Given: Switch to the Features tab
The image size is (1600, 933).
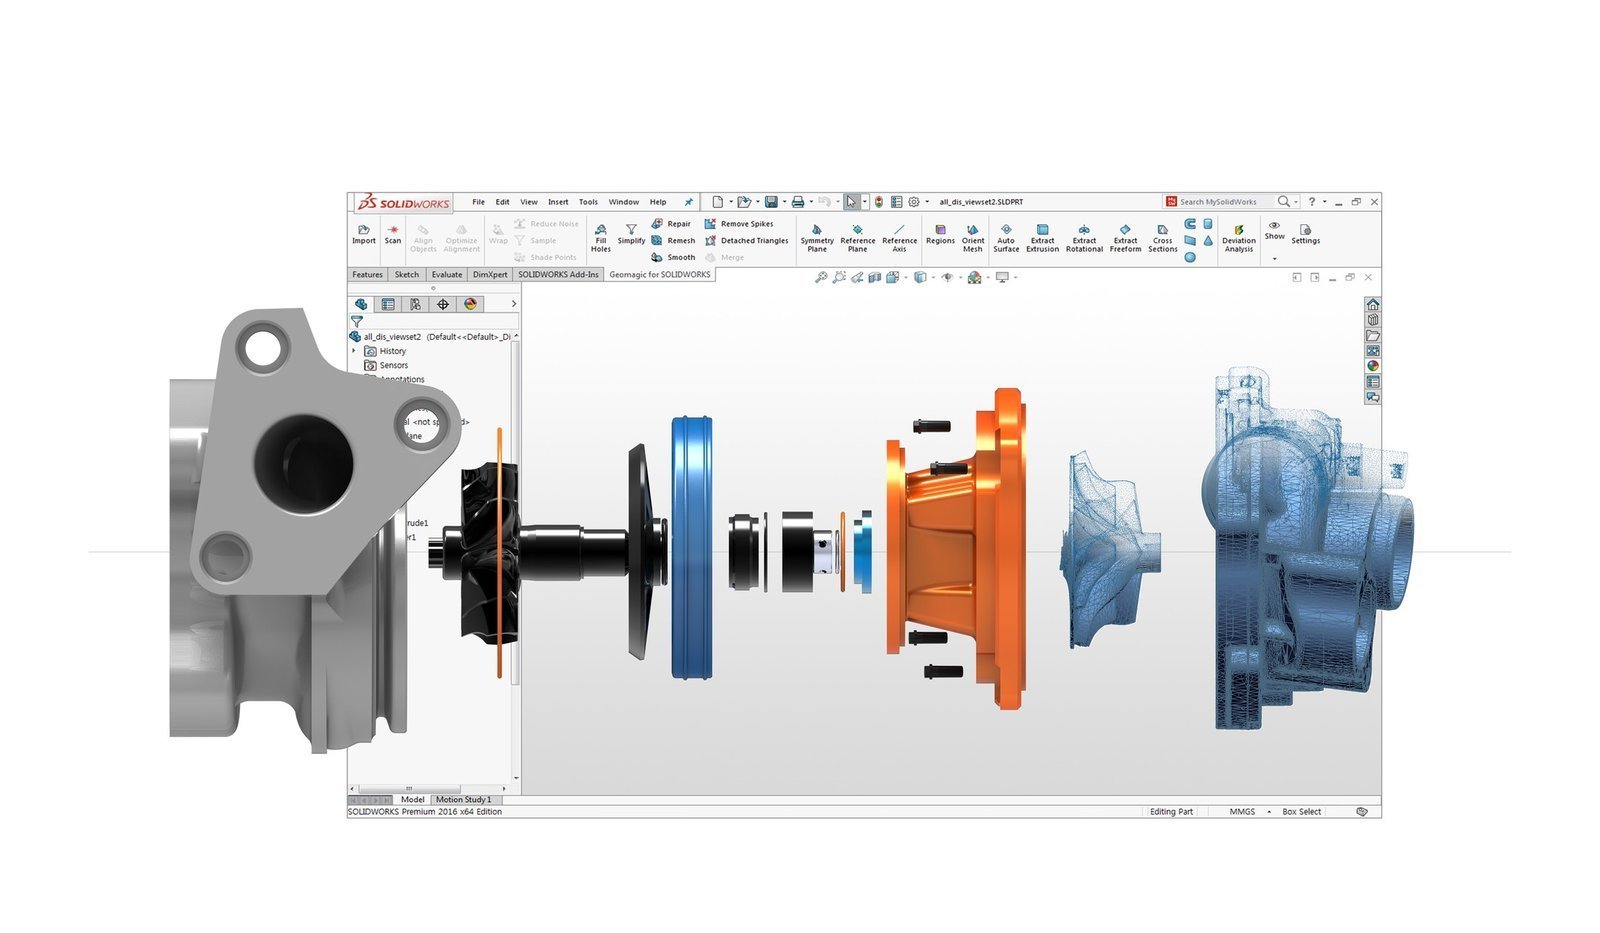Looking at the screenshot, I should click(367, 274).
